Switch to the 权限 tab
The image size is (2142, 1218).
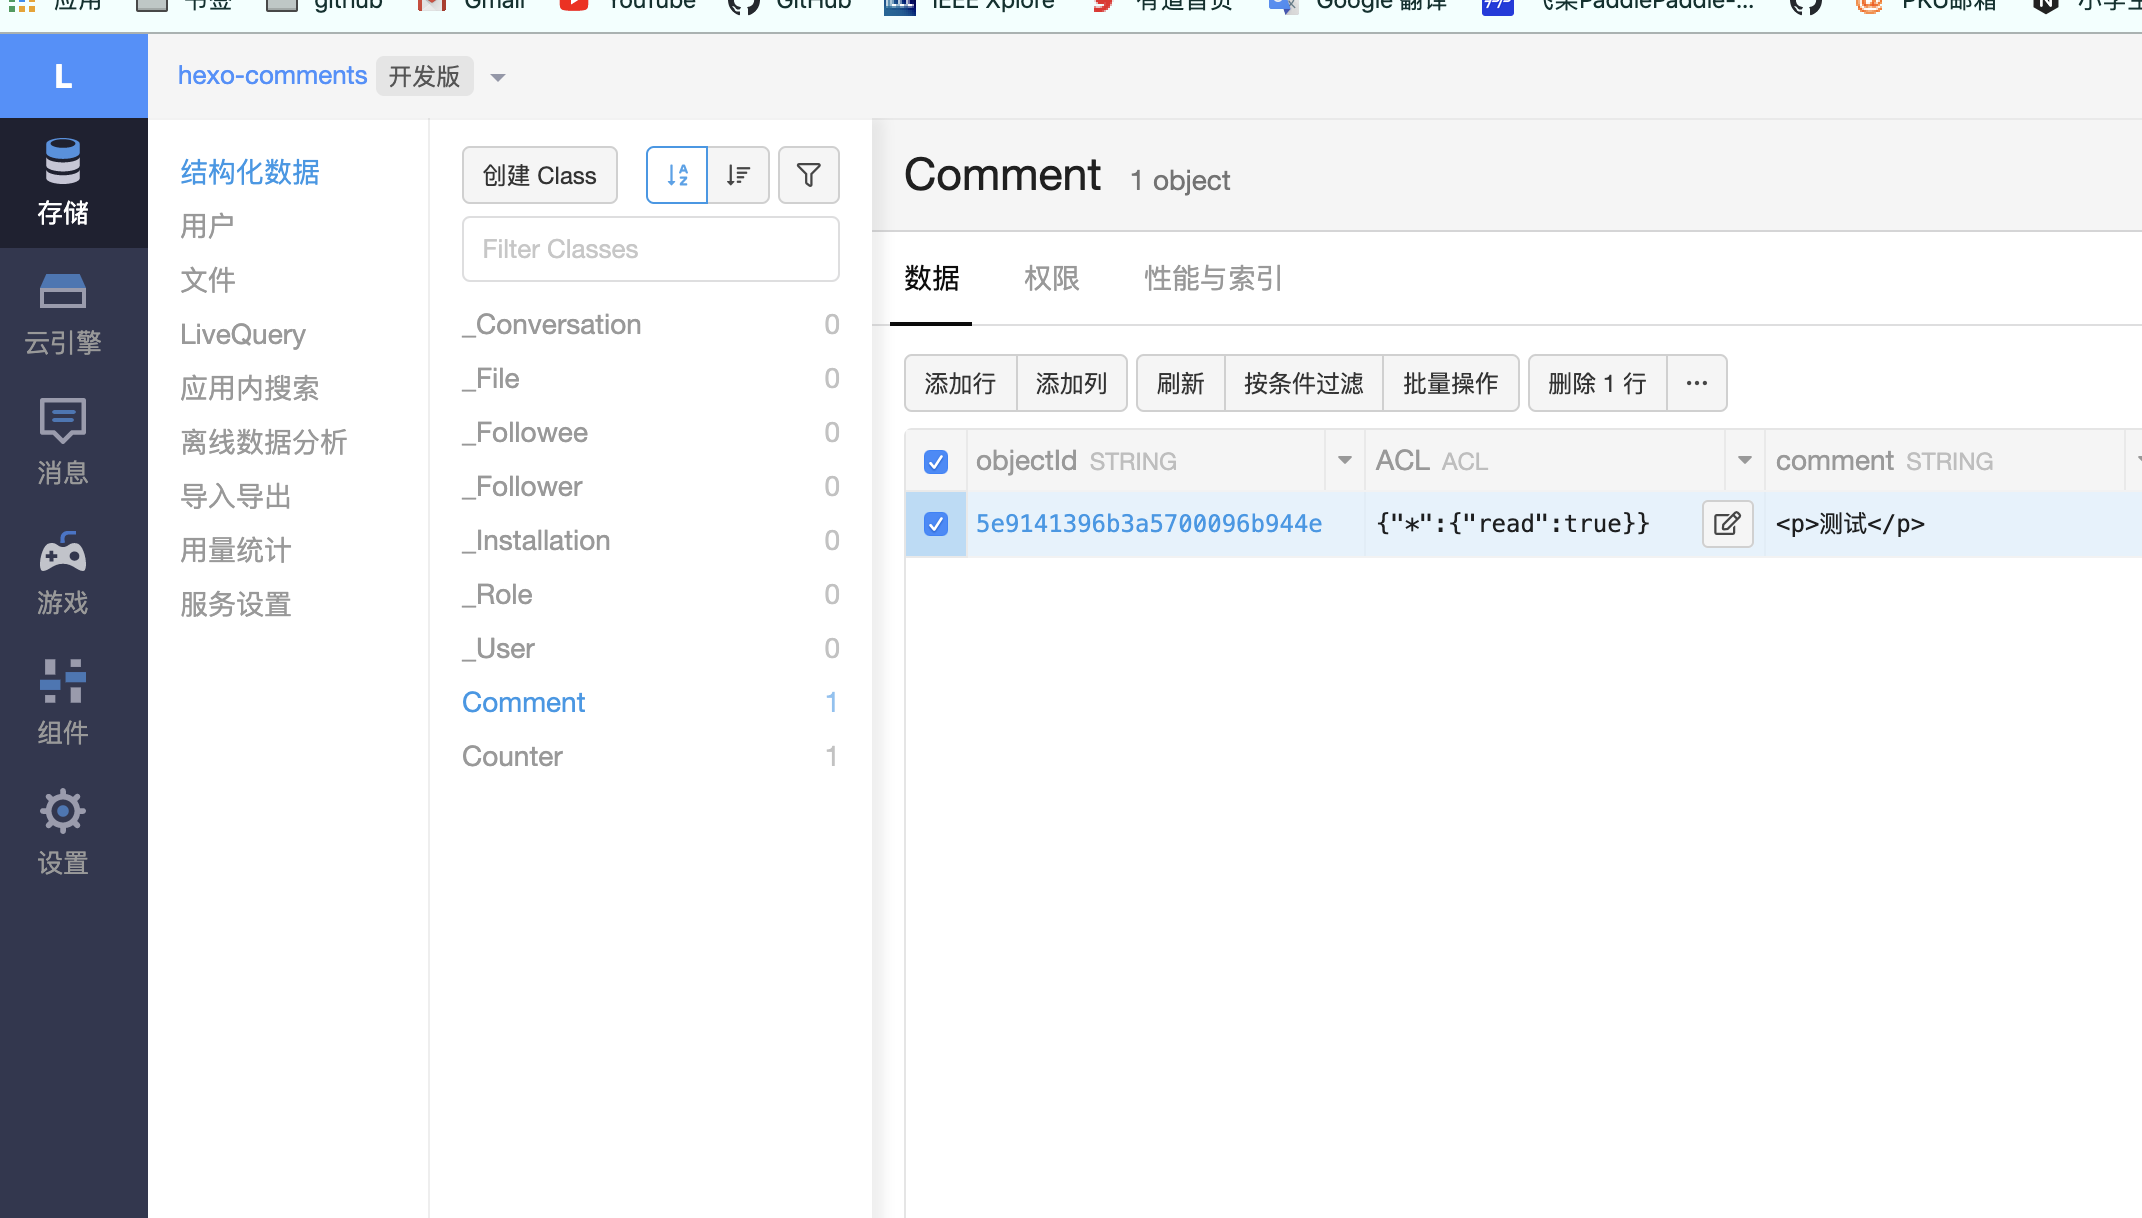click(x=1051, y=278)
